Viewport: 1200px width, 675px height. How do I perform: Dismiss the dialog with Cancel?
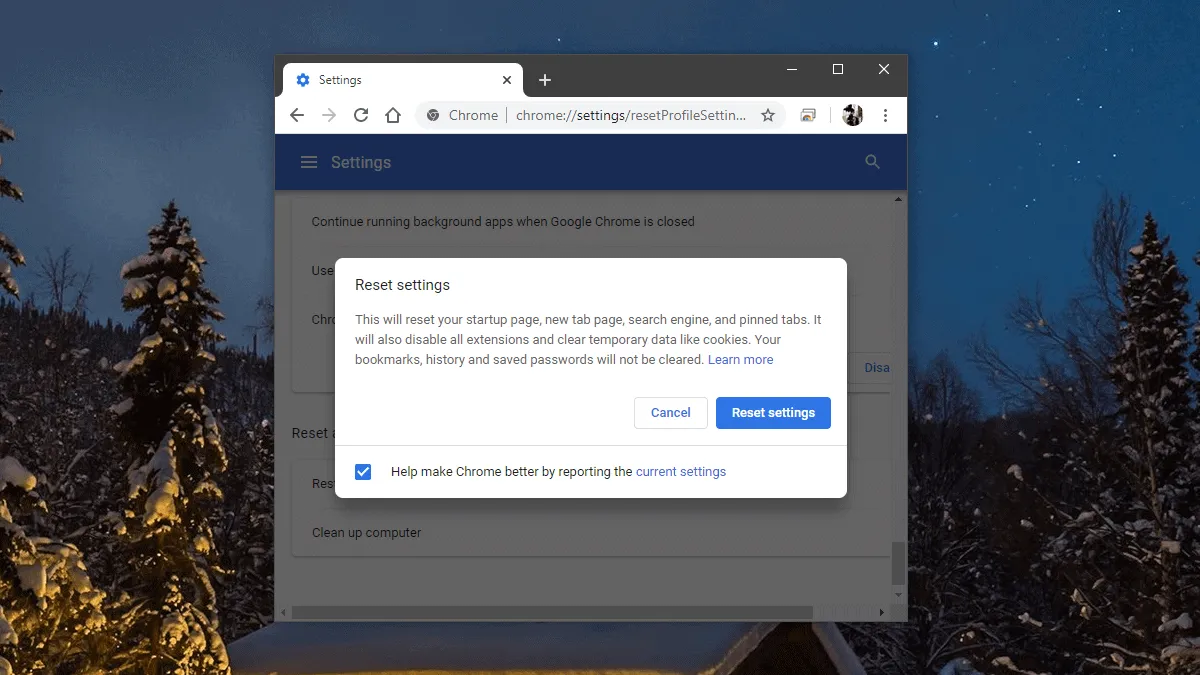[x=670, y=412]
